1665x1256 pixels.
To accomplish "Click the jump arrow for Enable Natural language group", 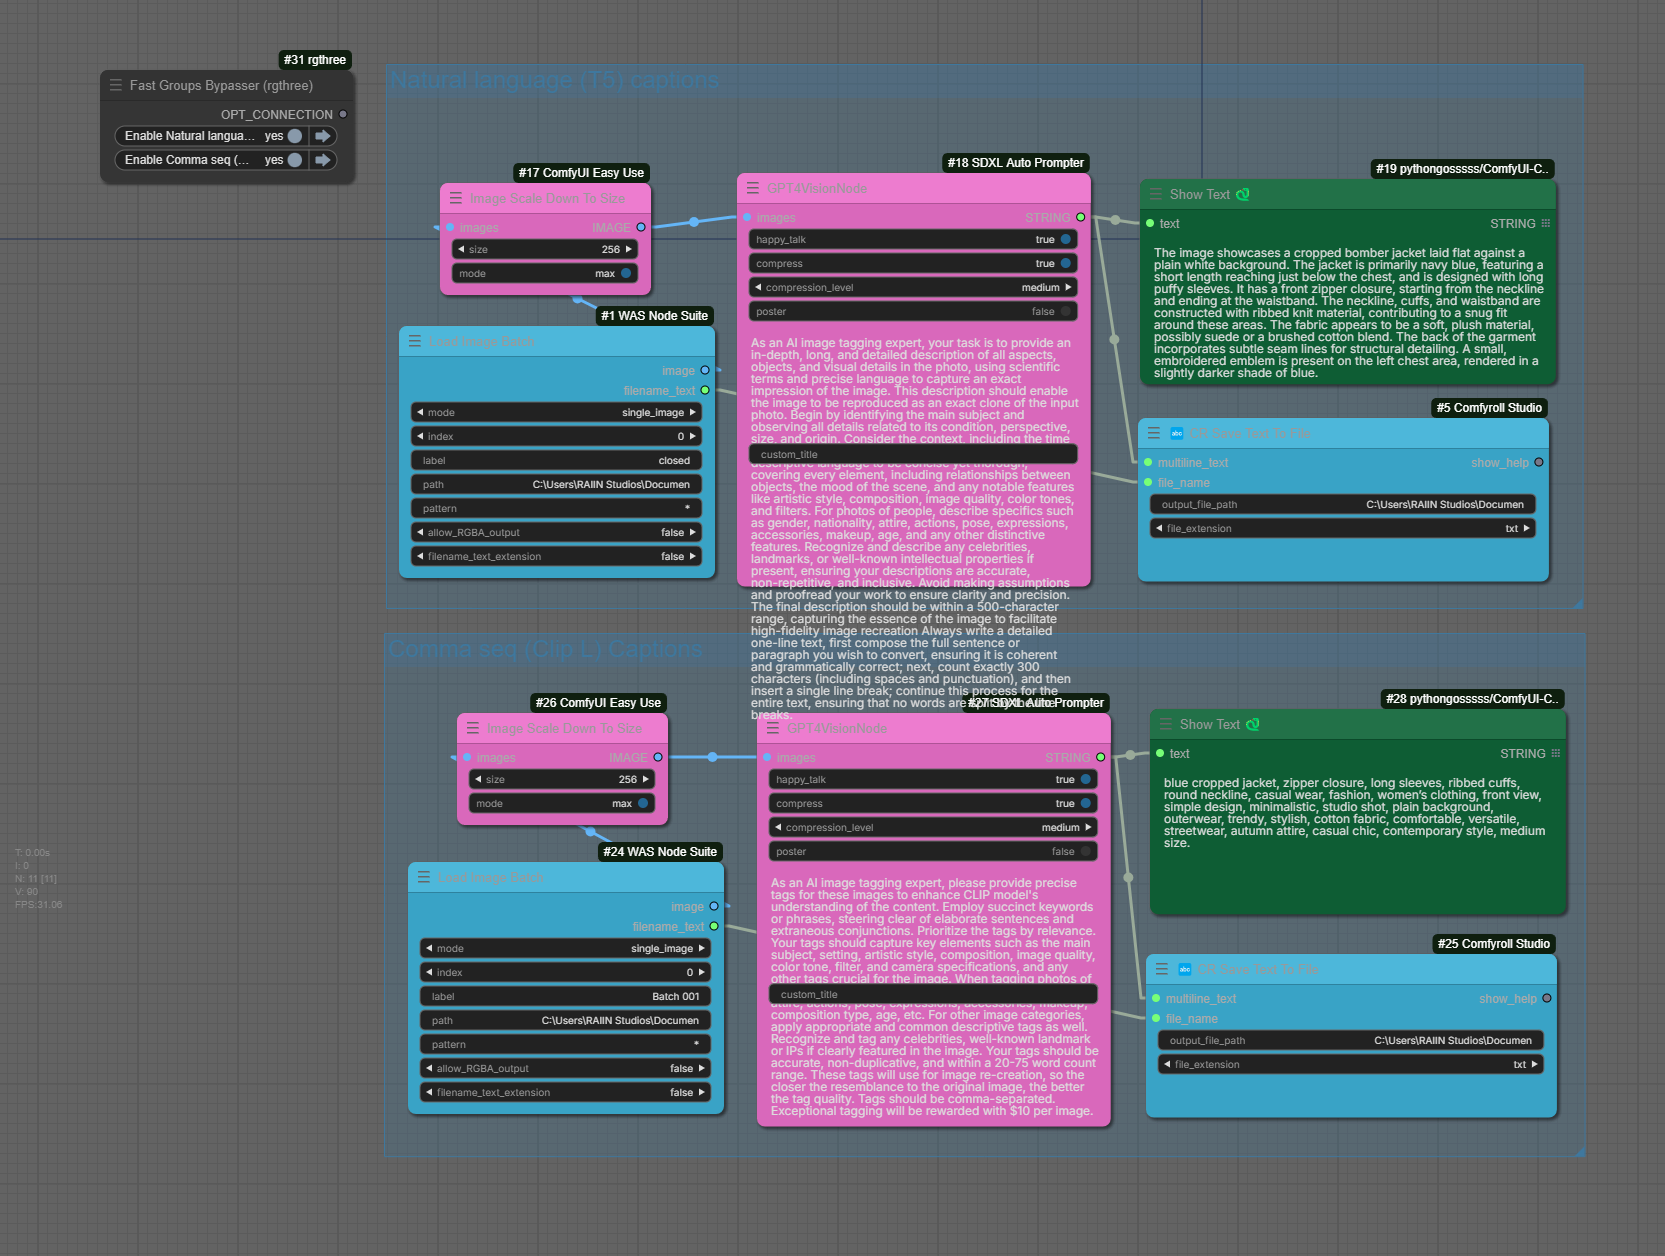I will 322,136.
